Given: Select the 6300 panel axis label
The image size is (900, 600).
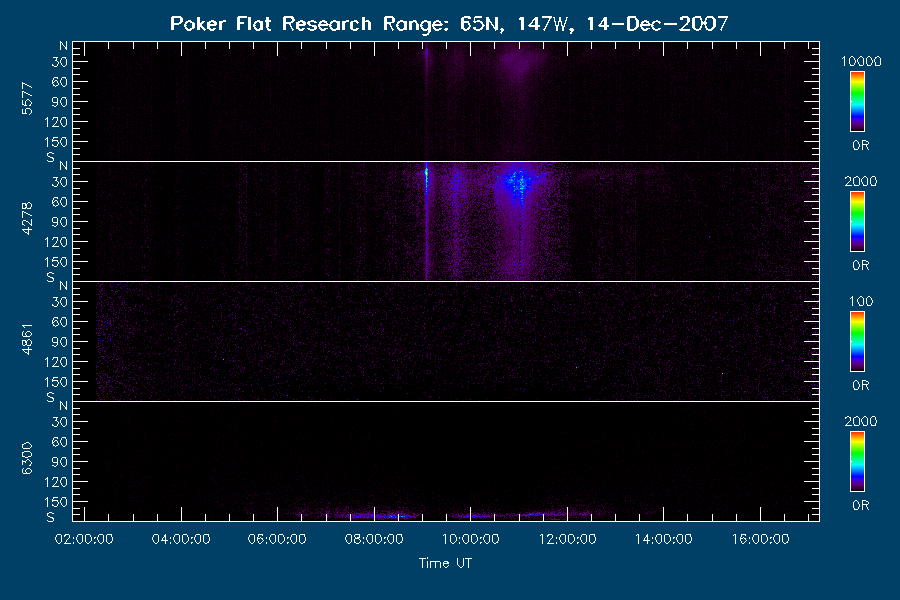Looking at the screenshot, I should click(x=27, y=458).
